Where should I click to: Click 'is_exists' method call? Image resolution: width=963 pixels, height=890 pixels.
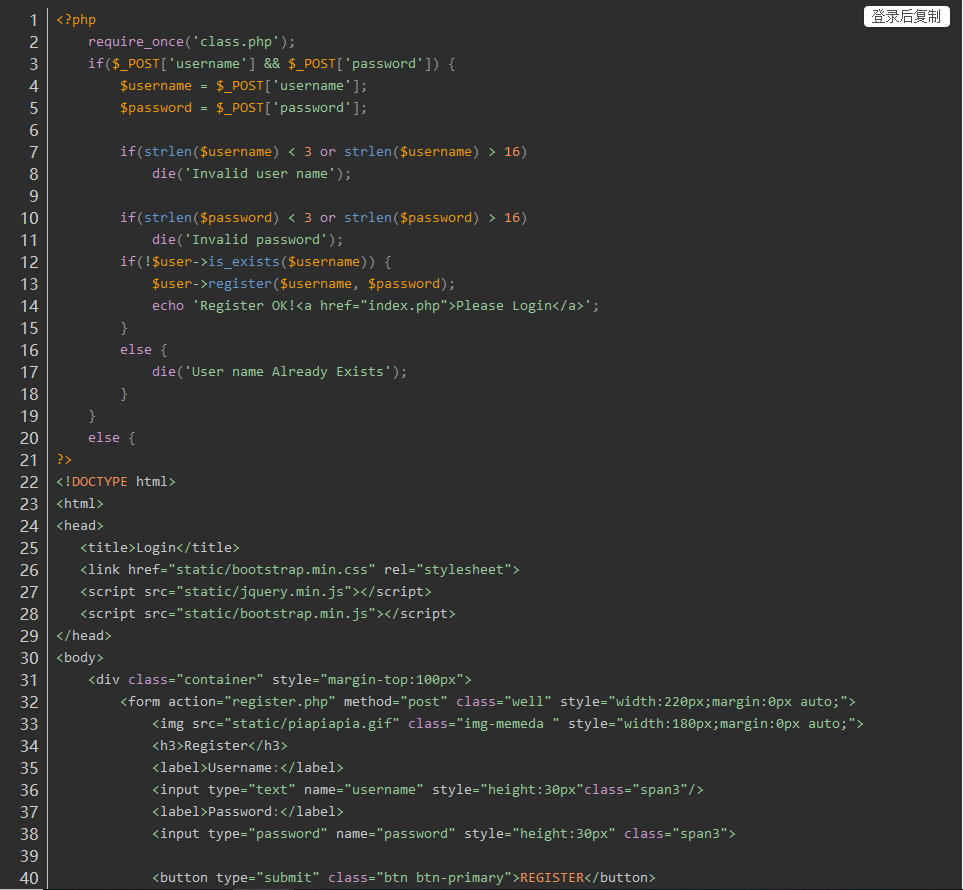(244, 262)
